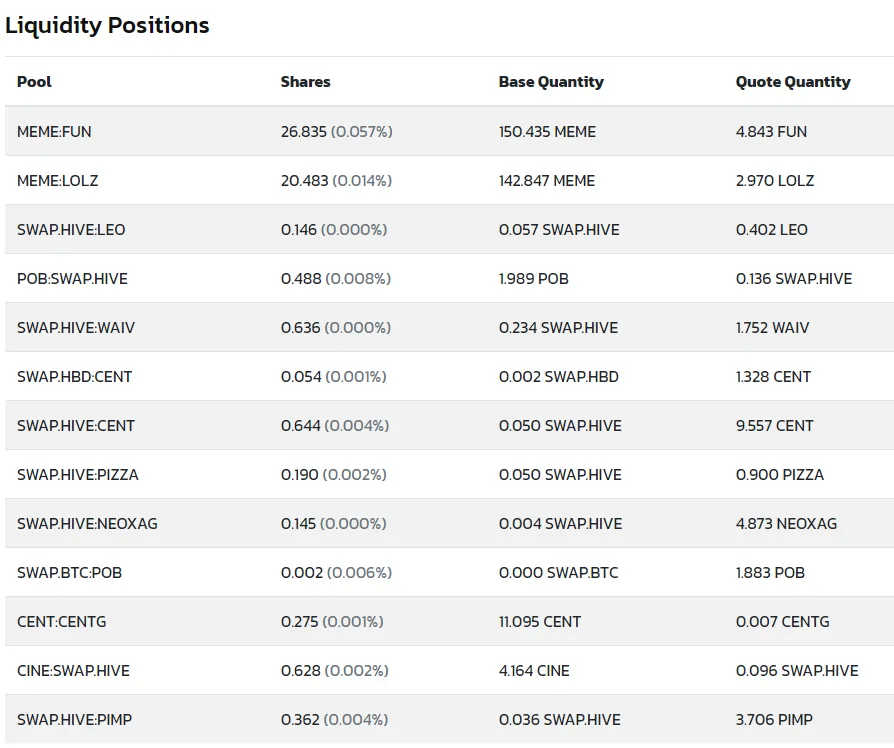
Task: Select the SWAP.HBD:CENT pool name
Action: point(75,377)
